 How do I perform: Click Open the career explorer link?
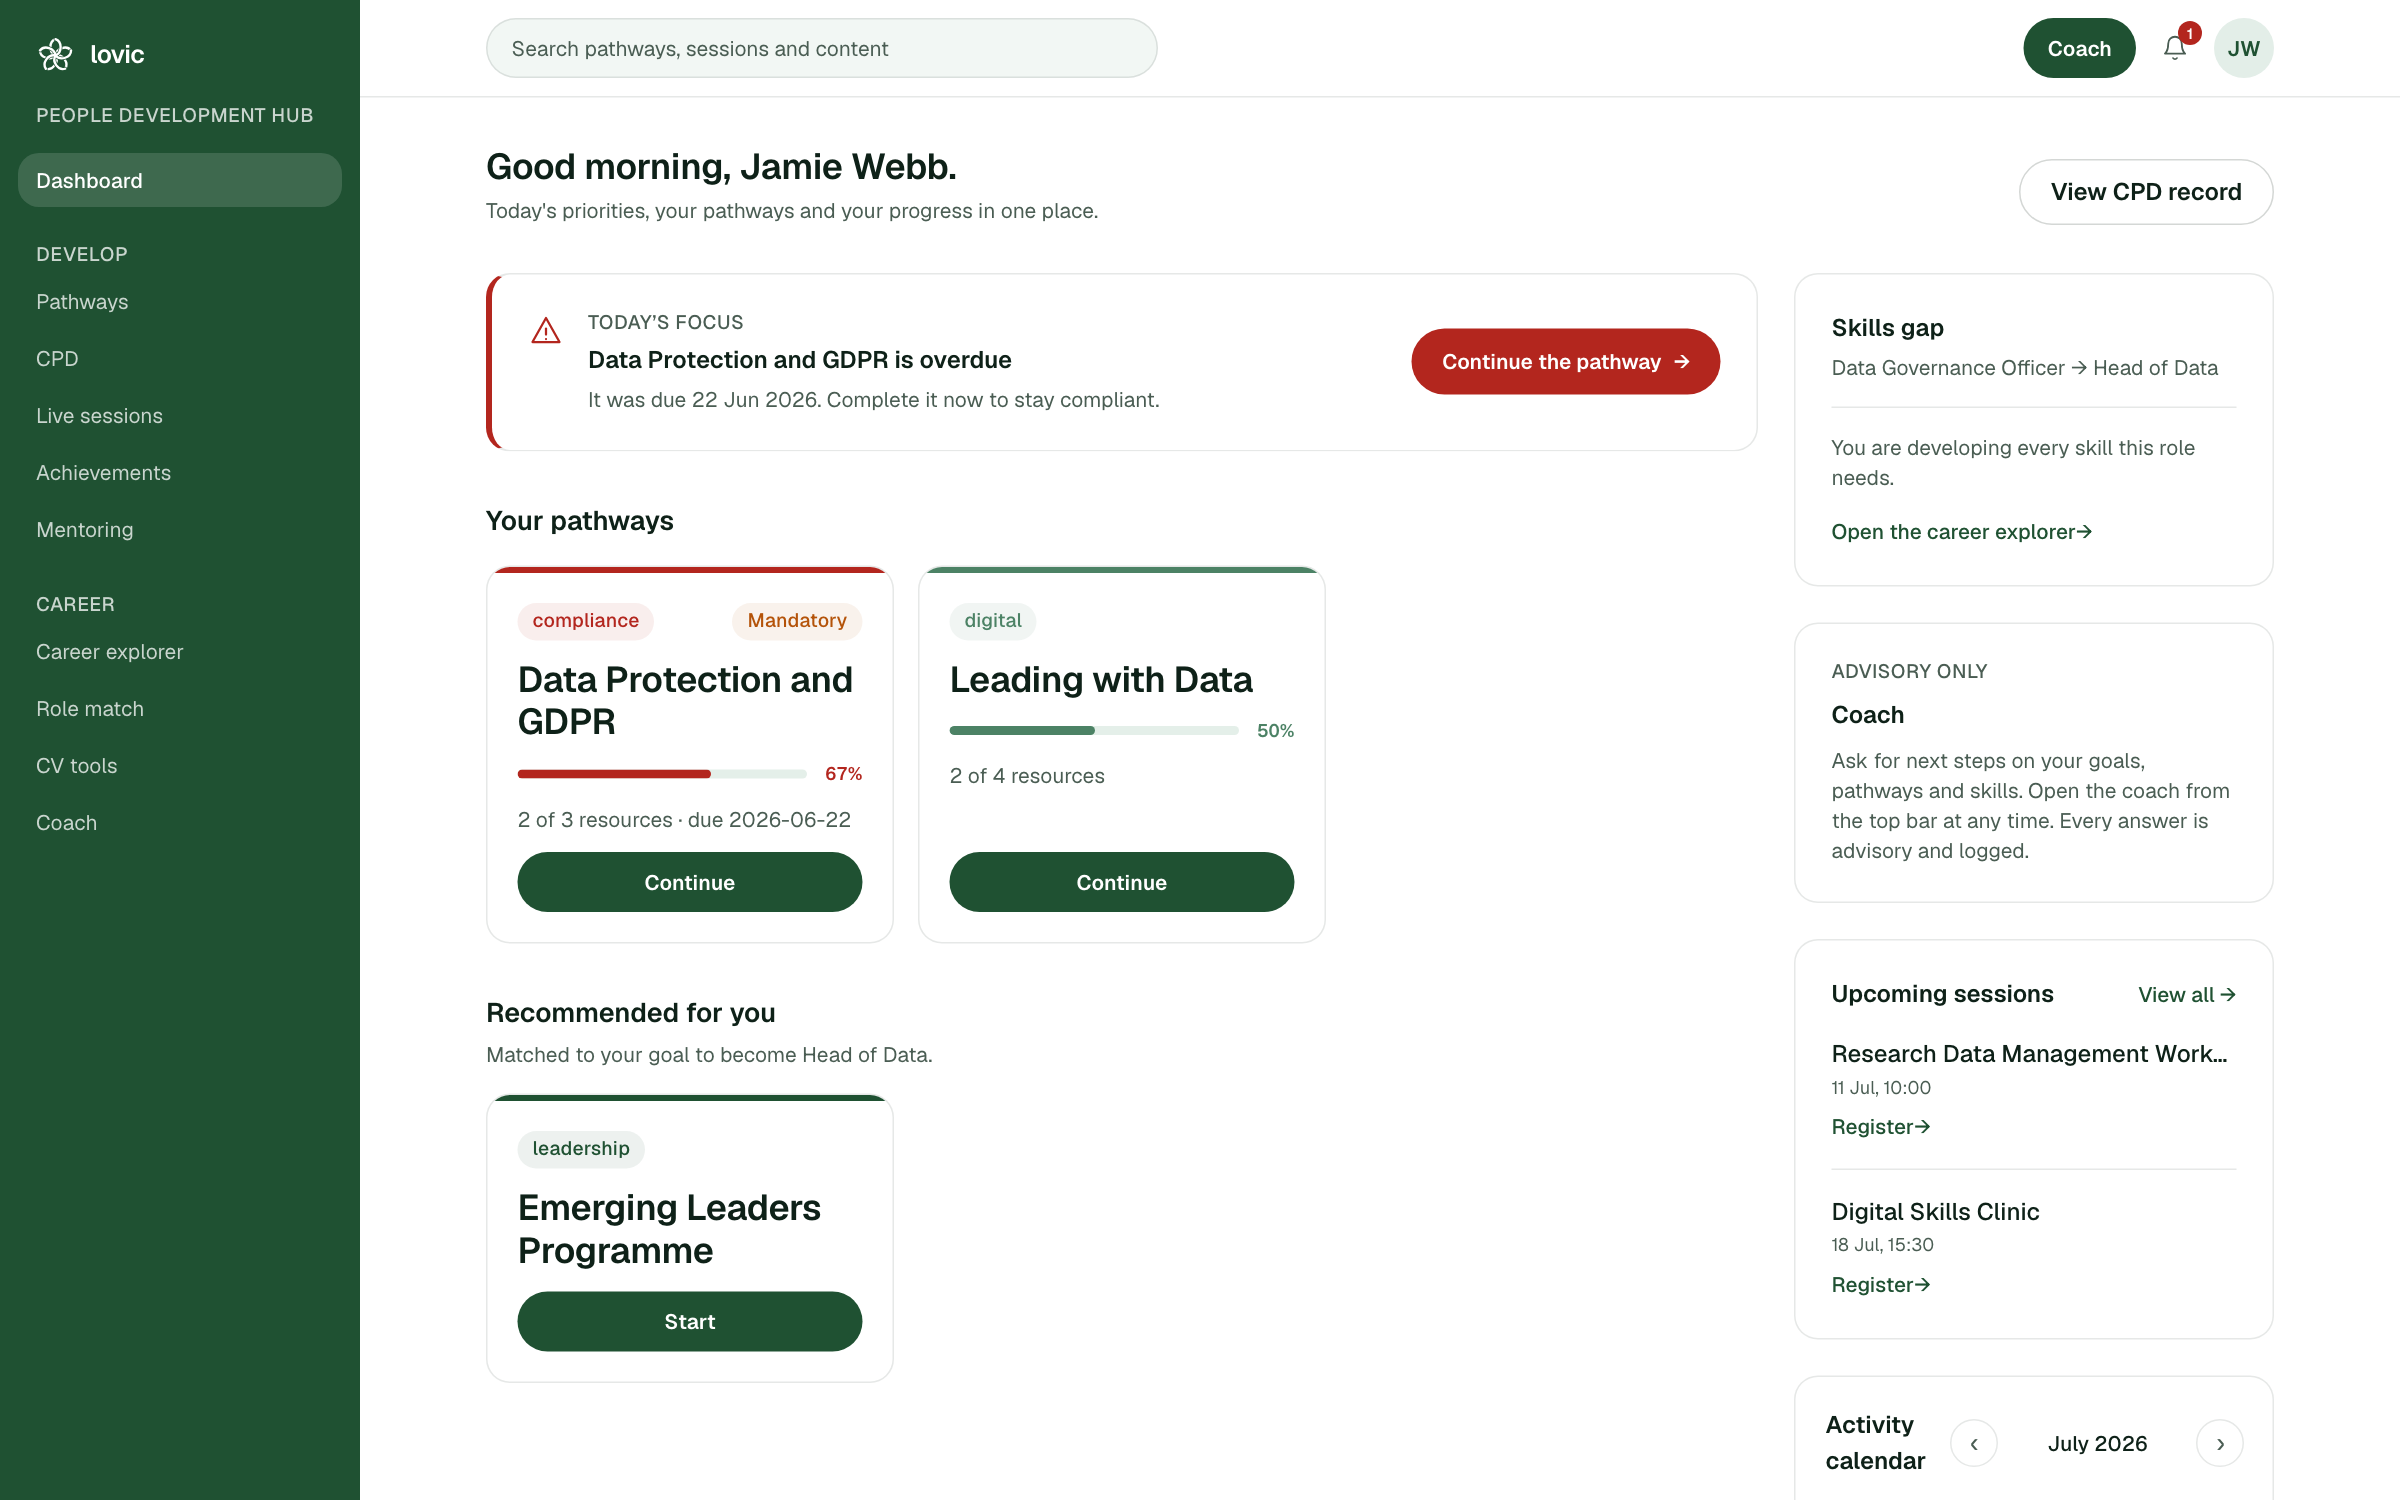click(x=1961, y=532)
